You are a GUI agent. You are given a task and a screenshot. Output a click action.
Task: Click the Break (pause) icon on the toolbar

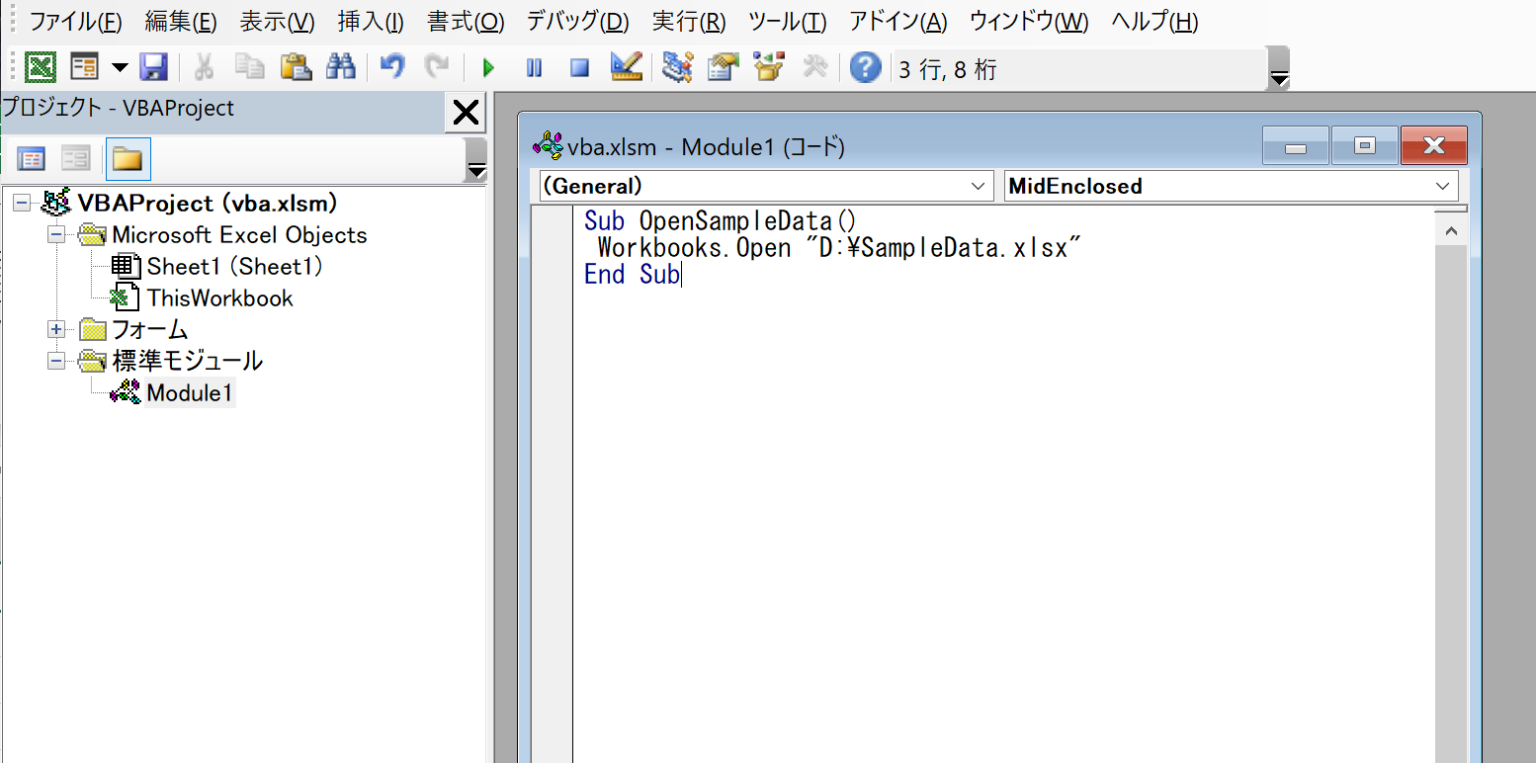tap(534, 66)
